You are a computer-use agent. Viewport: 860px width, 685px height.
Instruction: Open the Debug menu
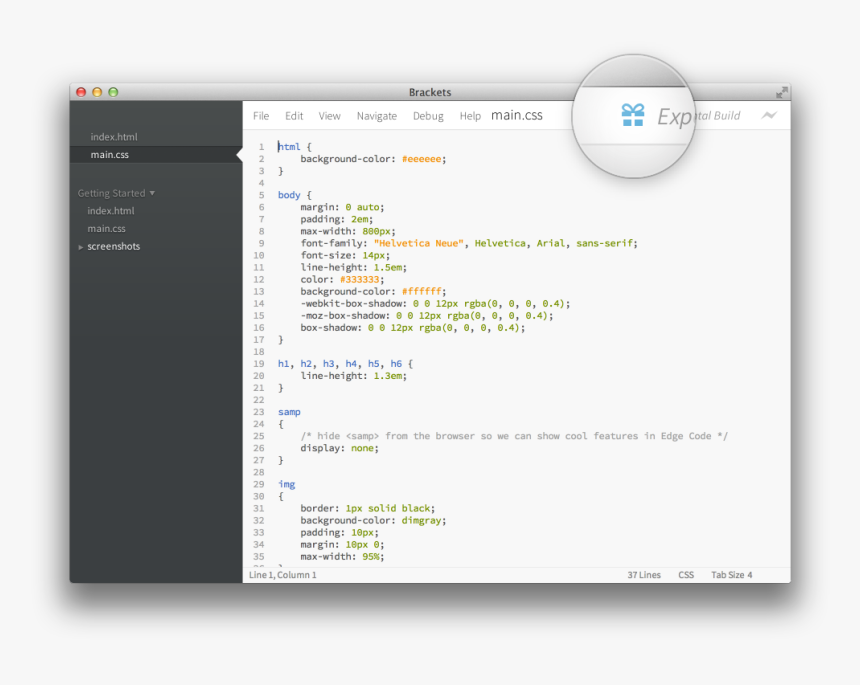[x=428, y=116]
